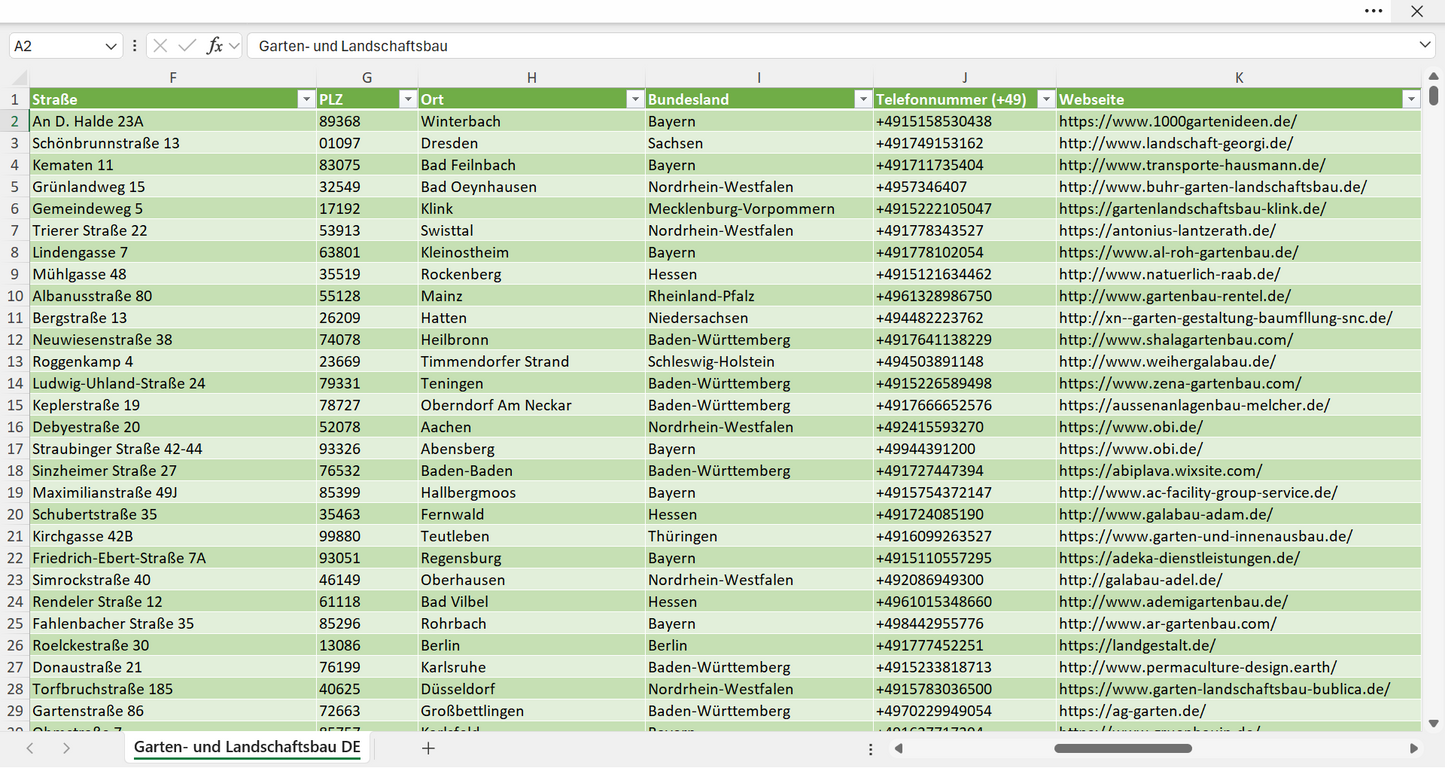Click the formula bar cancel X icon
Image resolution: width=1445 pixels, height=768 pixels.
(160, 46)
